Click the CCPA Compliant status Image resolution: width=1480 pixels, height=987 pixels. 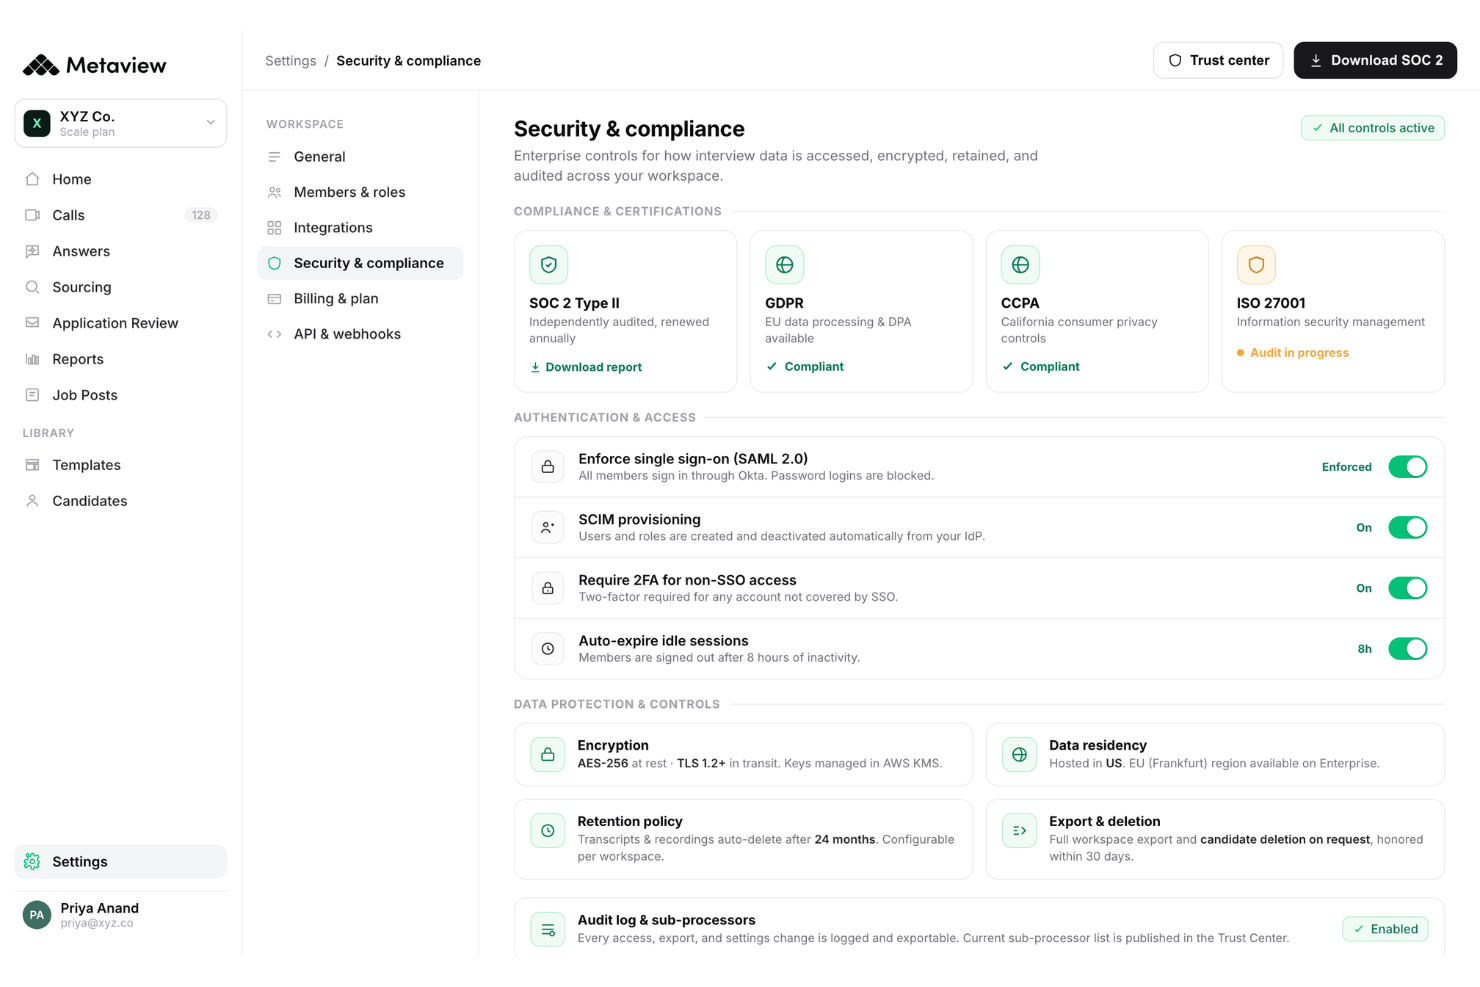[x=1041, y=367]
